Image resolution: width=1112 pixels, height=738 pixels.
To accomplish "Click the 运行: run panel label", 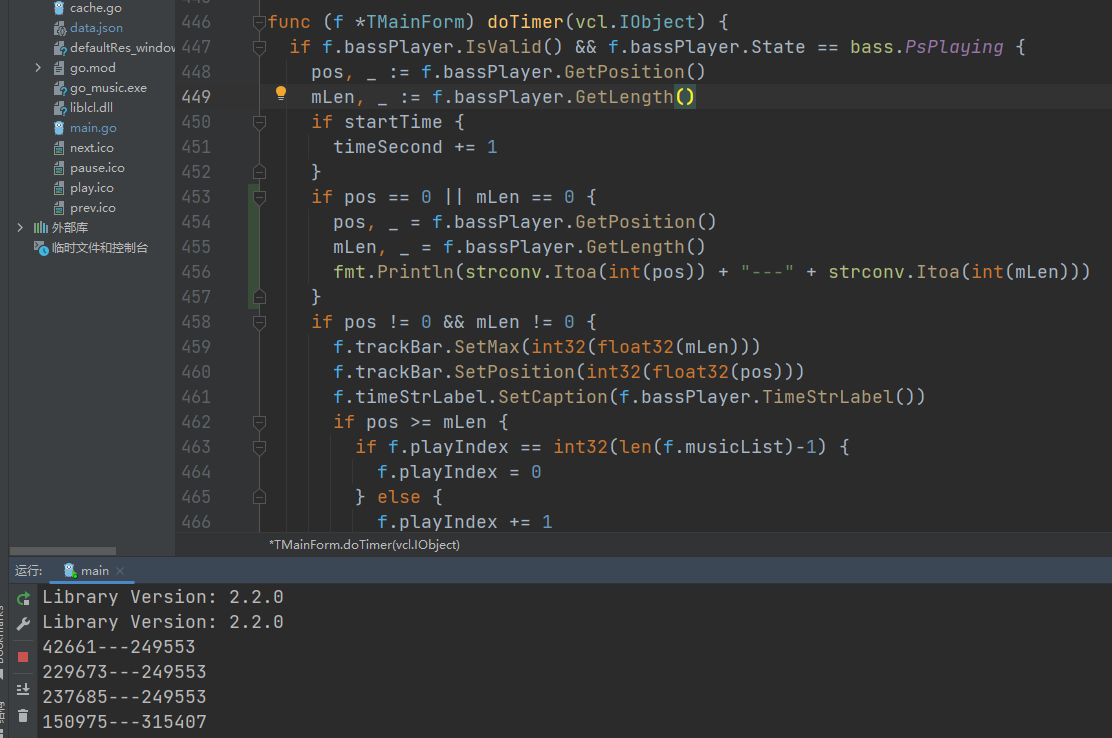I will tap(28, 571).
